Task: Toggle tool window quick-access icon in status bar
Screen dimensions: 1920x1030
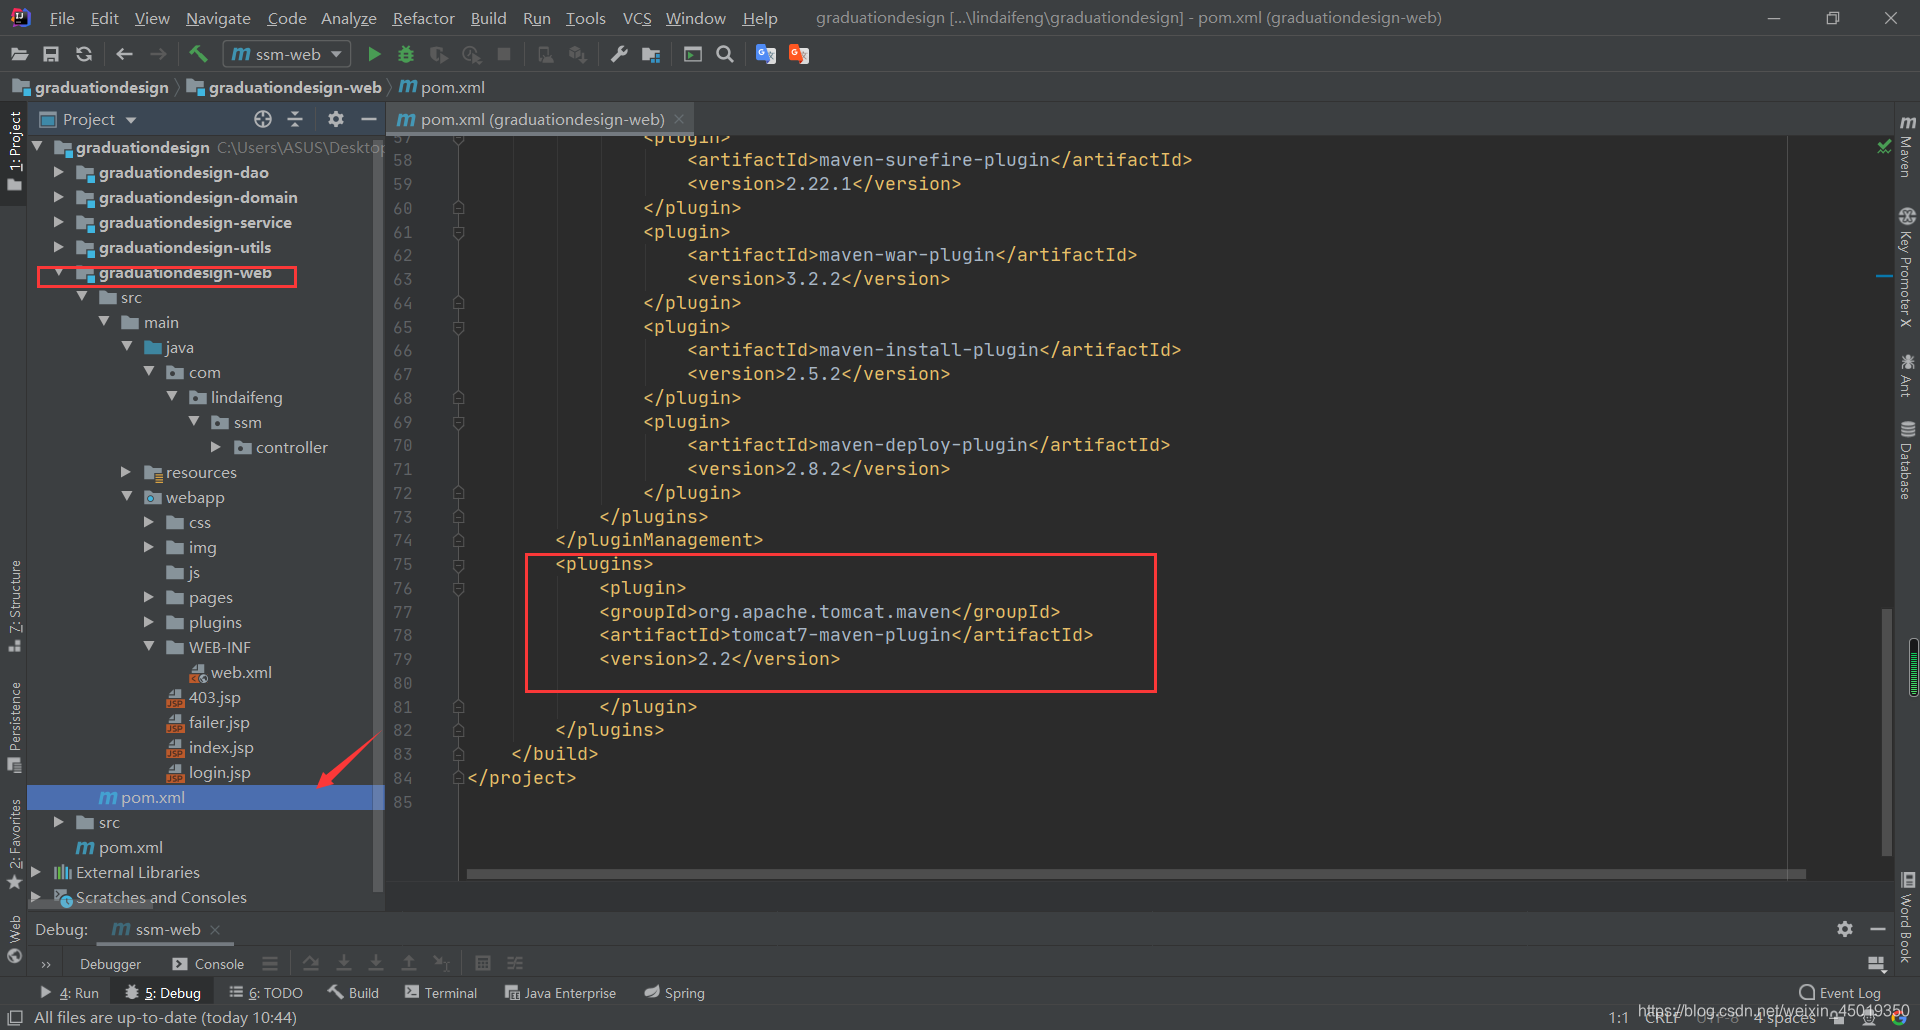Action: [x=15, y=1017]
